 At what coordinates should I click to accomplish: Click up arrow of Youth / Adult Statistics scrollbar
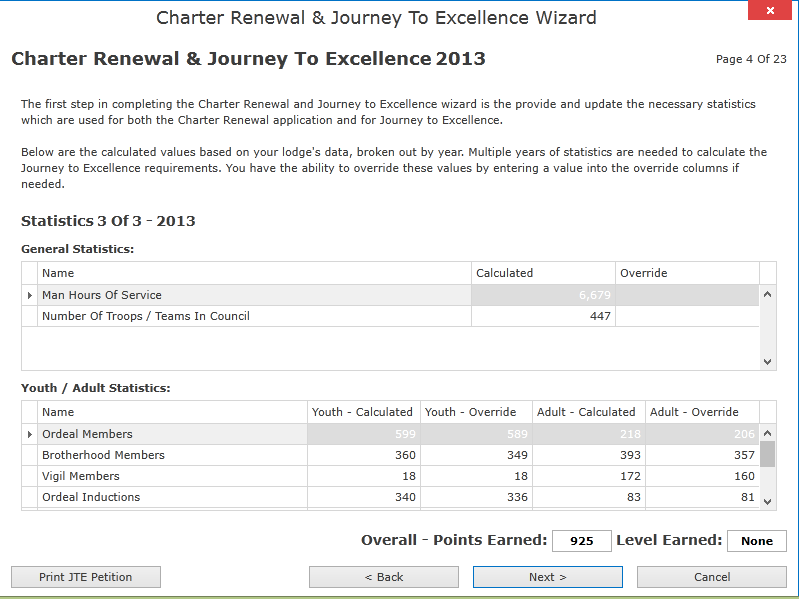[x=767, y=433]
